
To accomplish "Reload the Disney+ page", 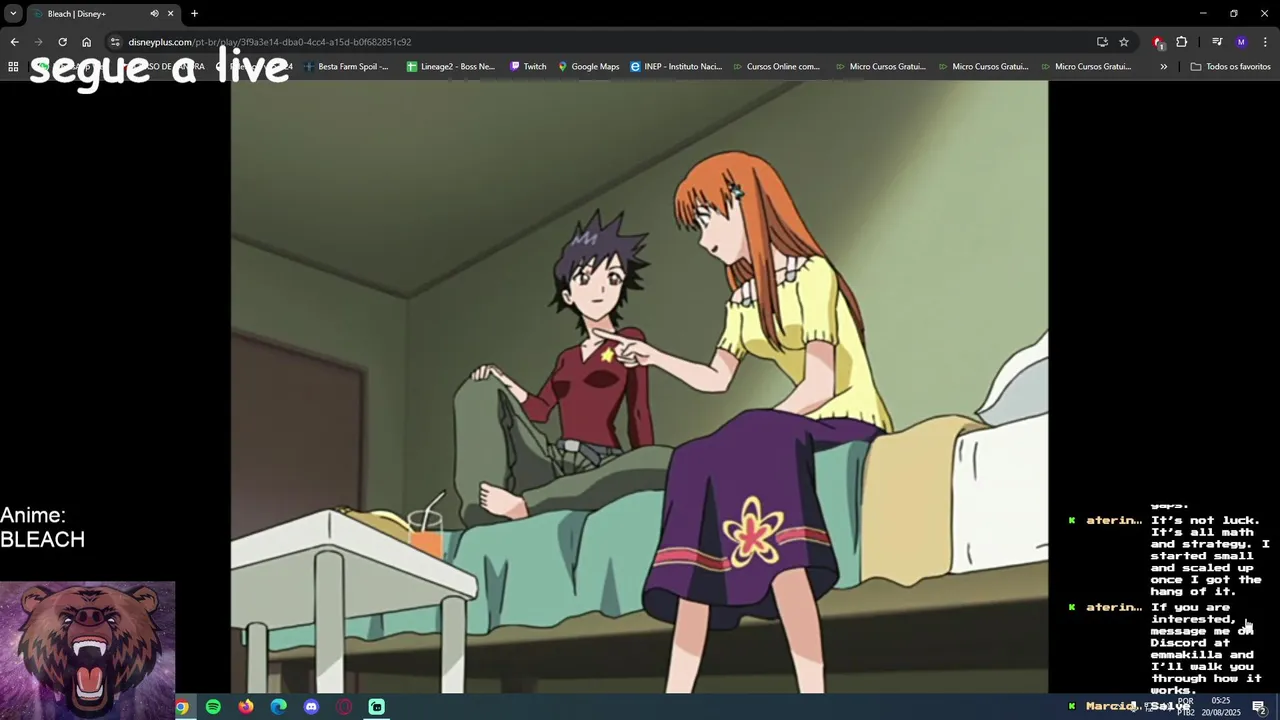I will point(62,42).
